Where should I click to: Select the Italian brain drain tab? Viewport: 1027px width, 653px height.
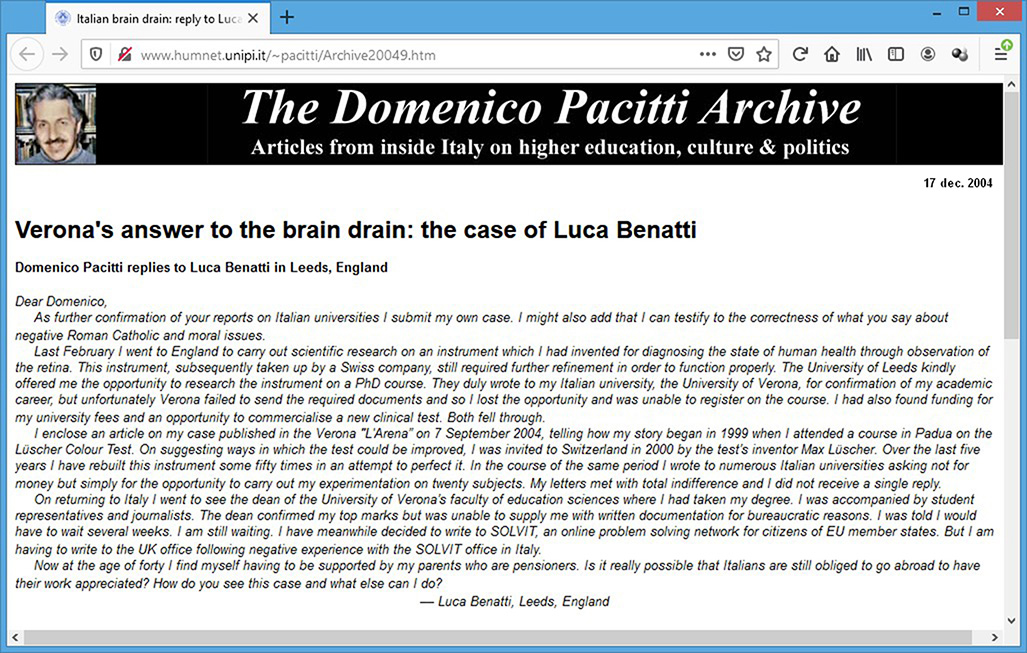150,17
